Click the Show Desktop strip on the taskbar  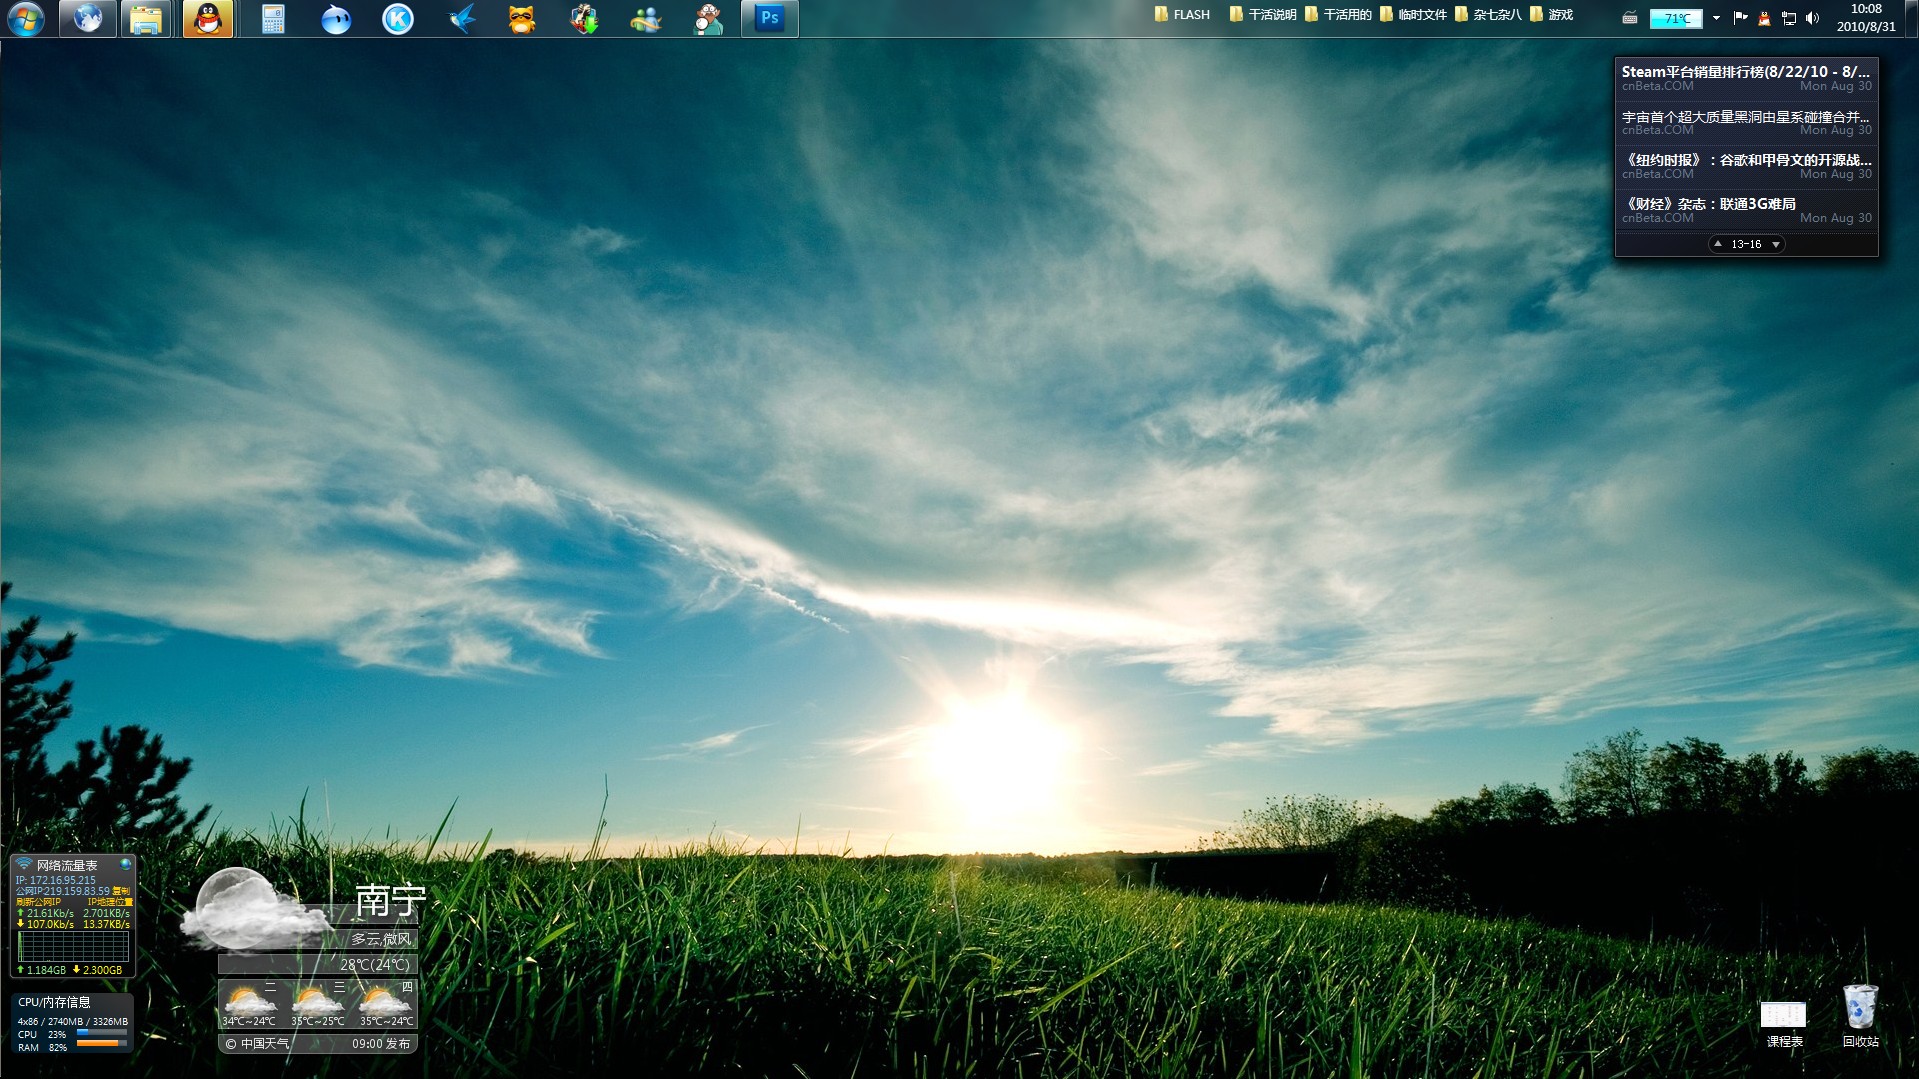(1911, 18)
